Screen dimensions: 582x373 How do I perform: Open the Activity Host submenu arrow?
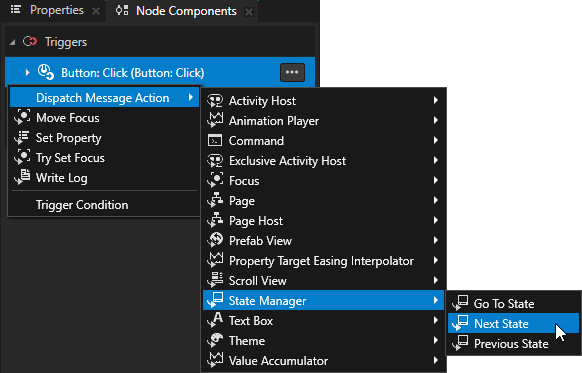coord(436,100)
